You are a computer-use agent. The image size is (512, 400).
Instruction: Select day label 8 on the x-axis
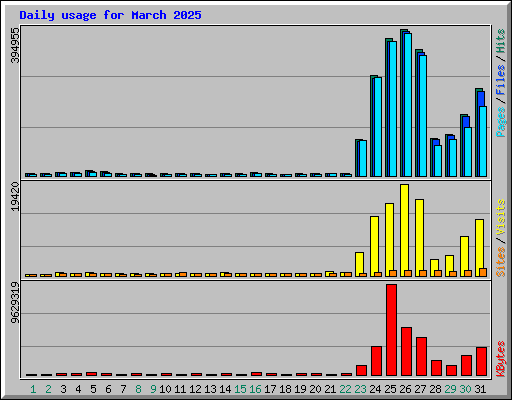pyautogui.click(x=138, y=389)
